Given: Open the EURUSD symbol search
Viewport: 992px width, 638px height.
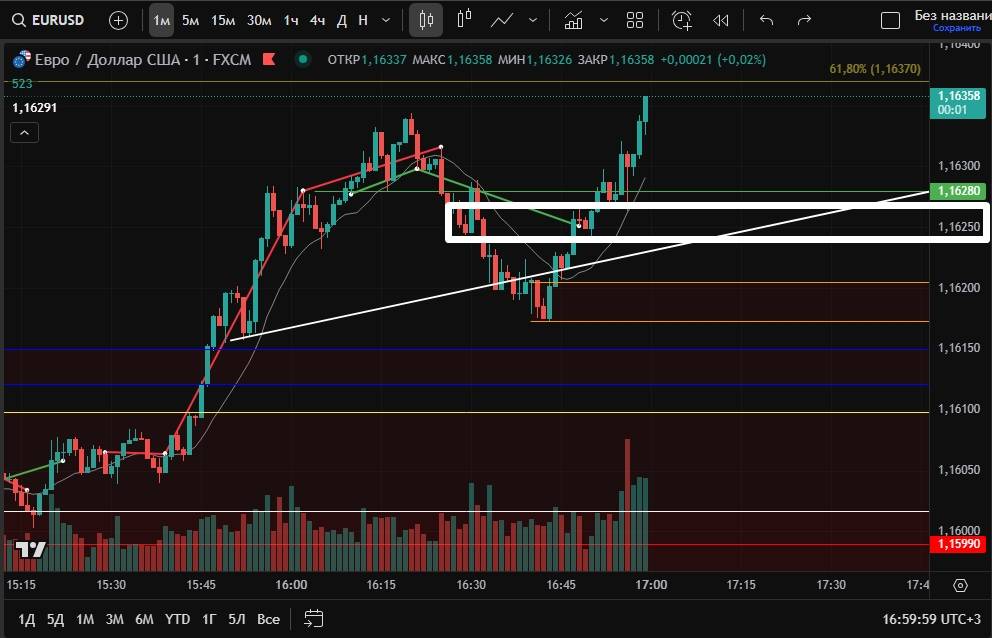Looking at the screenshot, I should pyautogui.click(x=50, y=20).
